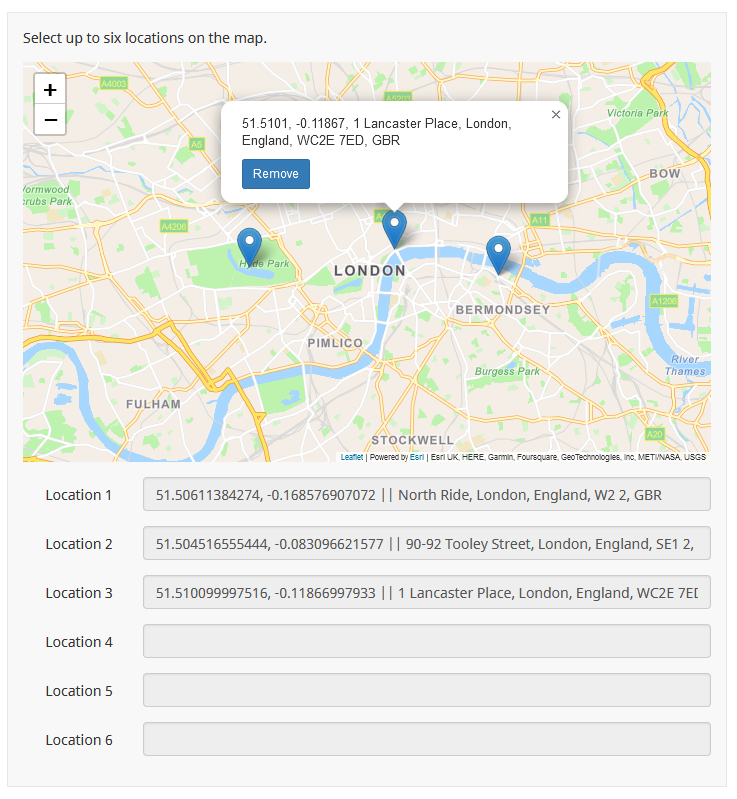
Task: Click the Remove button in popup
Action: tap(275, 174)
